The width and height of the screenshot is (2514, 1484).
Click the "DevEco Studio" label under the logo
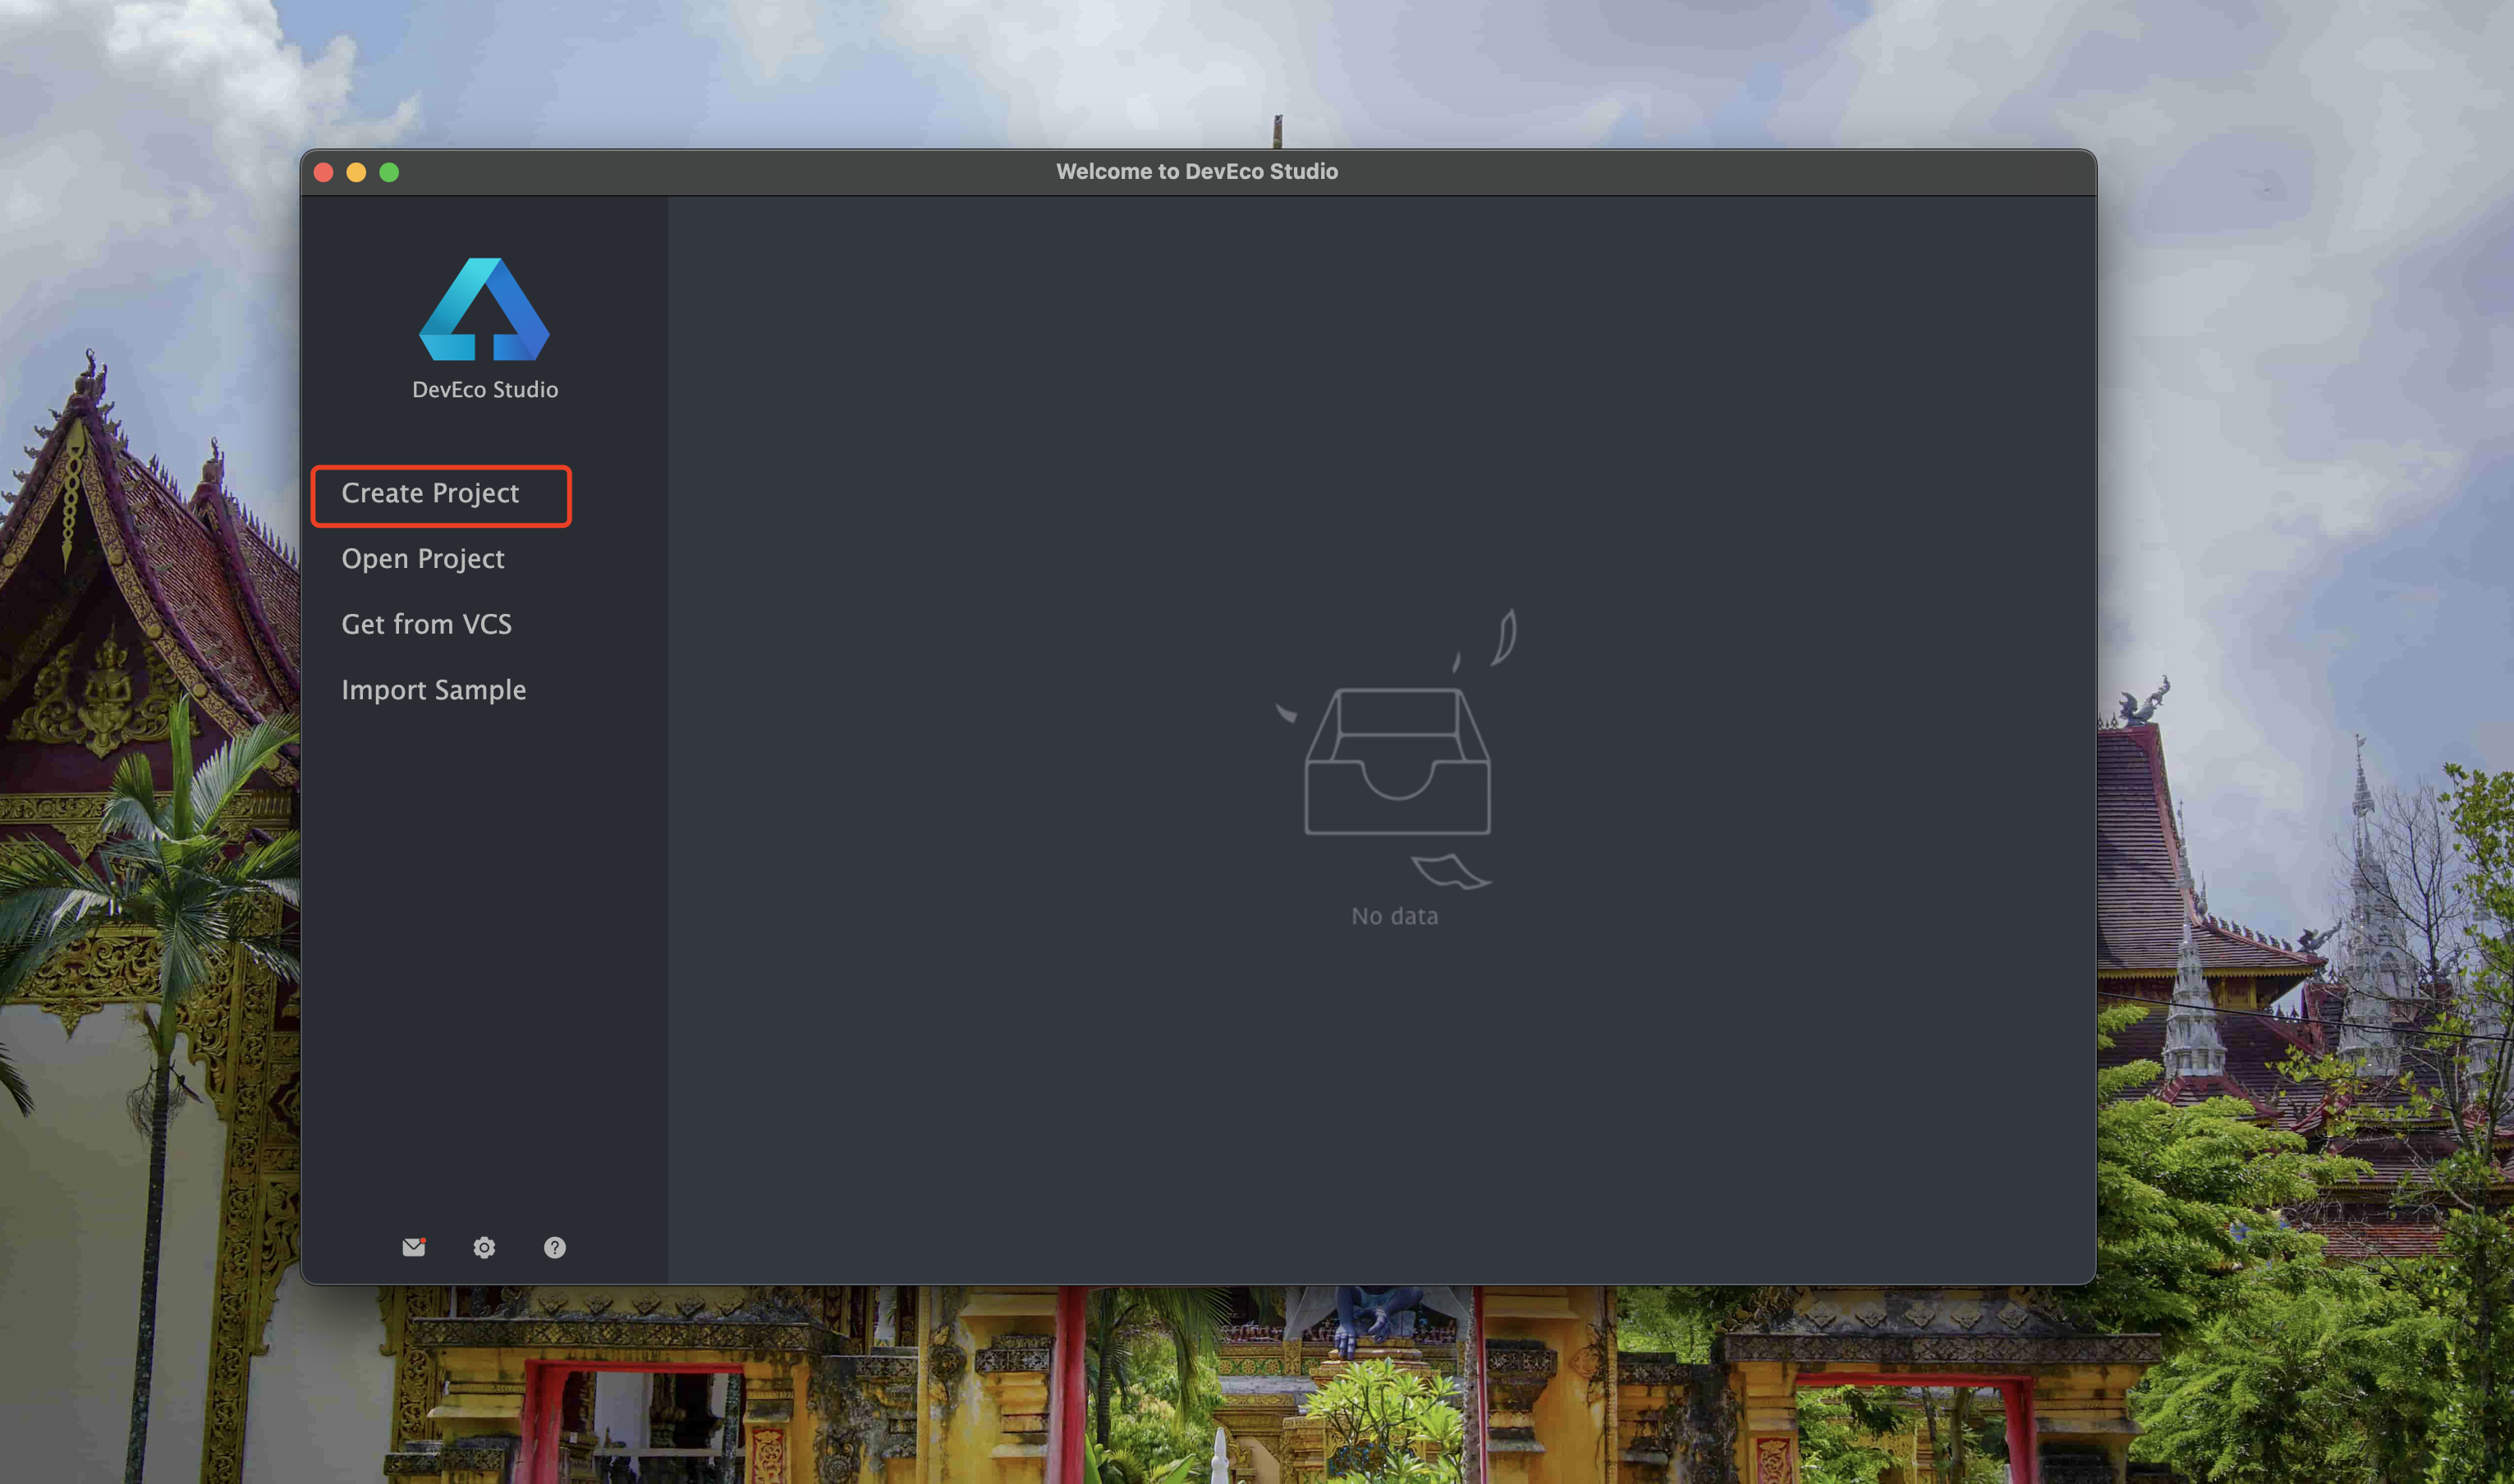point(485,389)
